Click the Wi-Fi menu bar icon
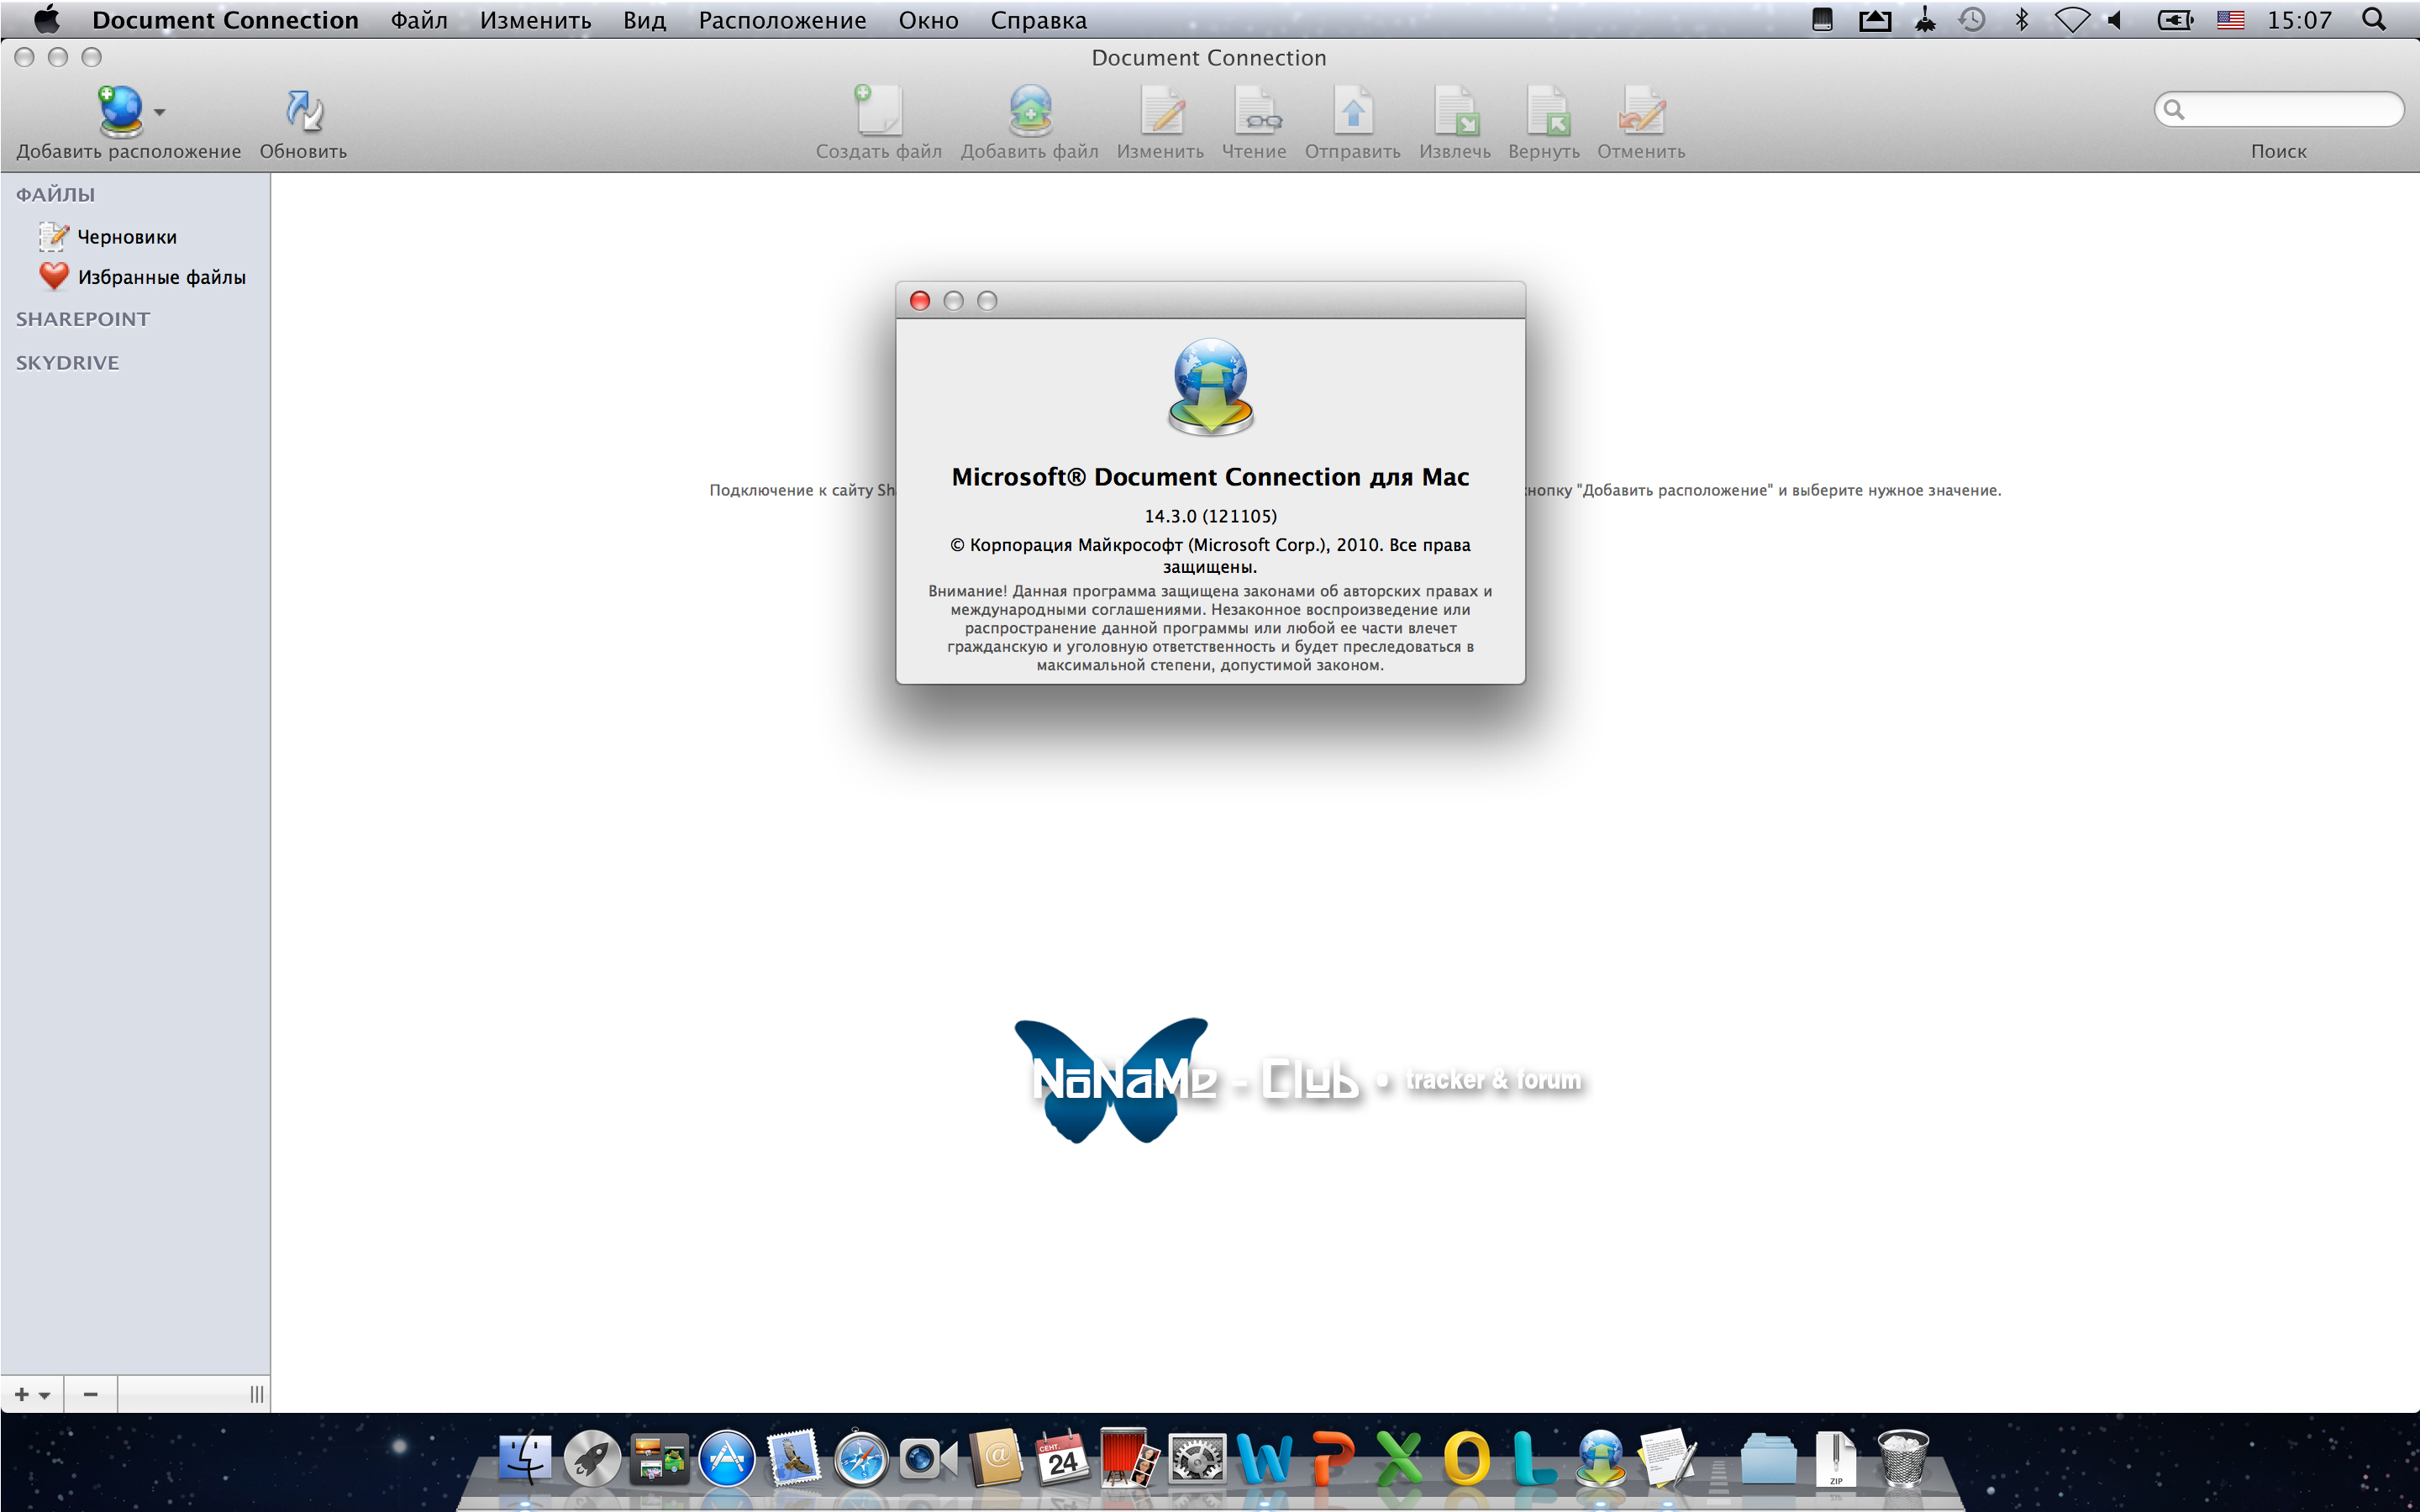Screen dimensions: 2420x1512 click(2072, 19)
